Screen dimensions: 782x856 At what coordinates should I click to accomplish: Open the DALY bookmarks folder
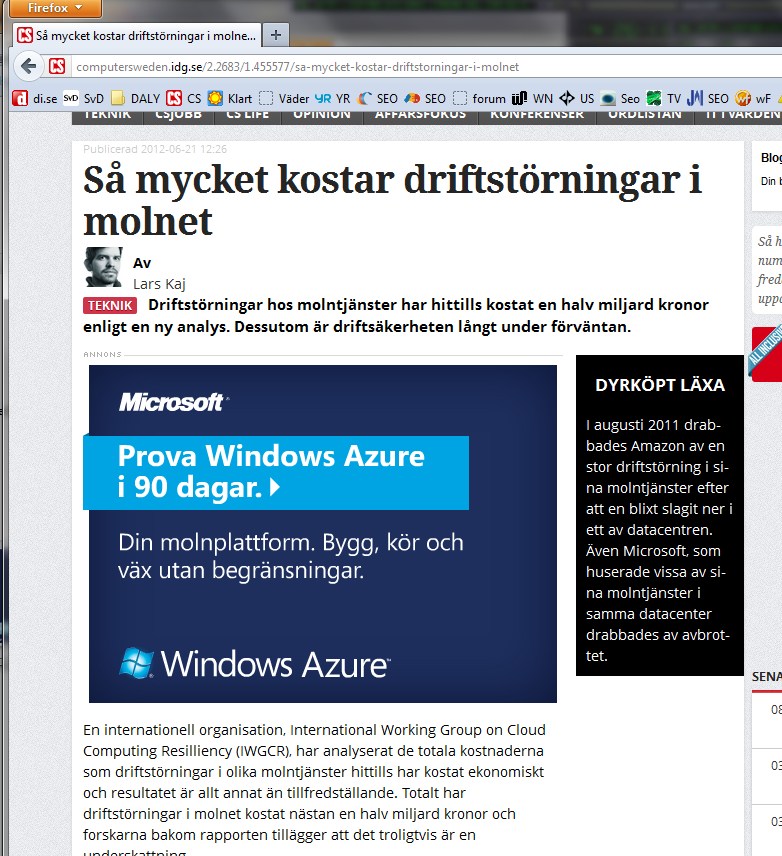pyautogui.click(x=135, y=98)
